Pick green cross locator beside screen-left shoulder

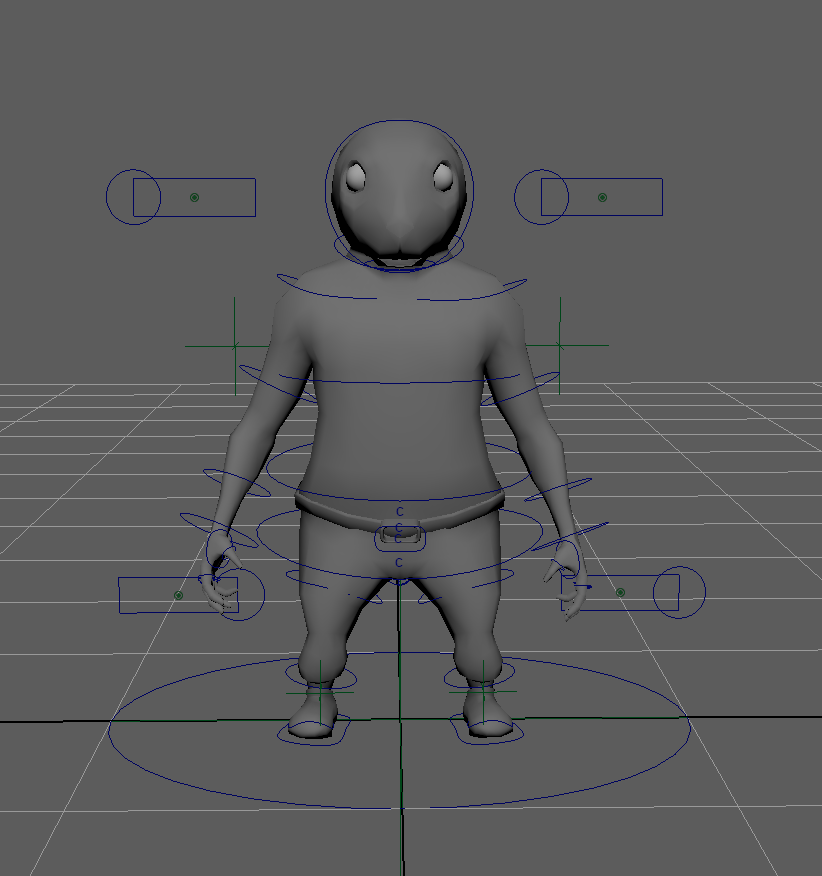tap(235, 346)
